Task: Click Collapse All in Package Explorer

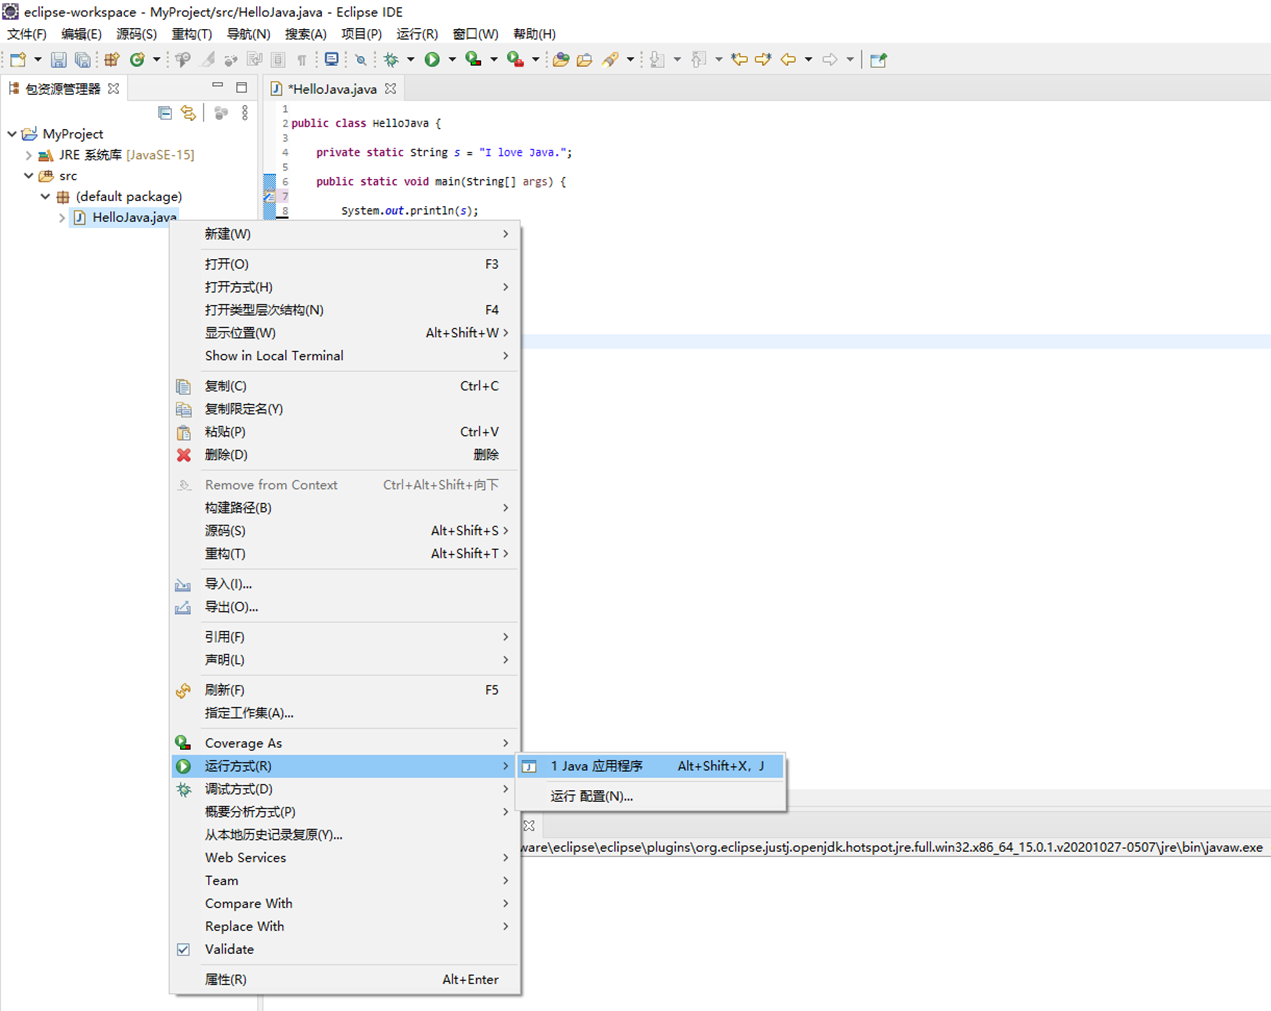Action: tap(165, 113)
